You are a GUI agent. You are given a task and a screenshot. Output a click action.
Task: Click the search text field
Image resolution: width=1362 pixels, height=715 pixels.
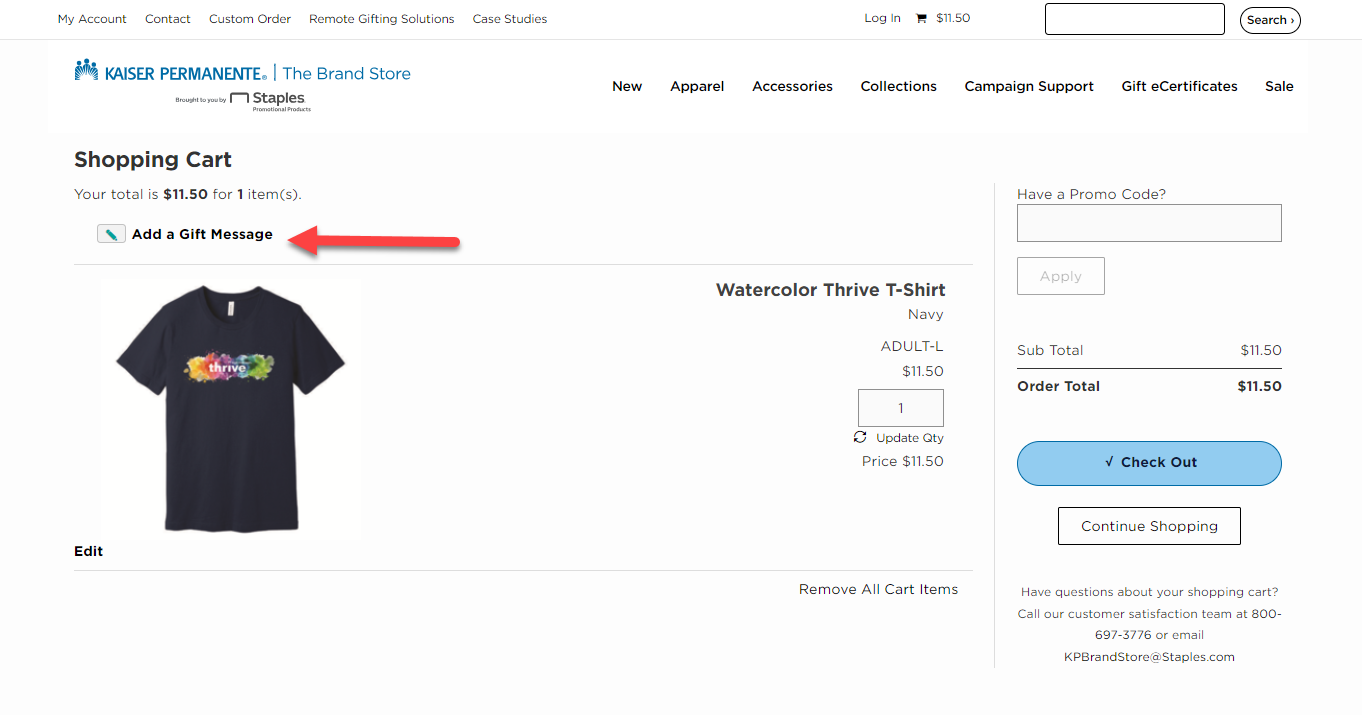click(x=1134, y=19)
